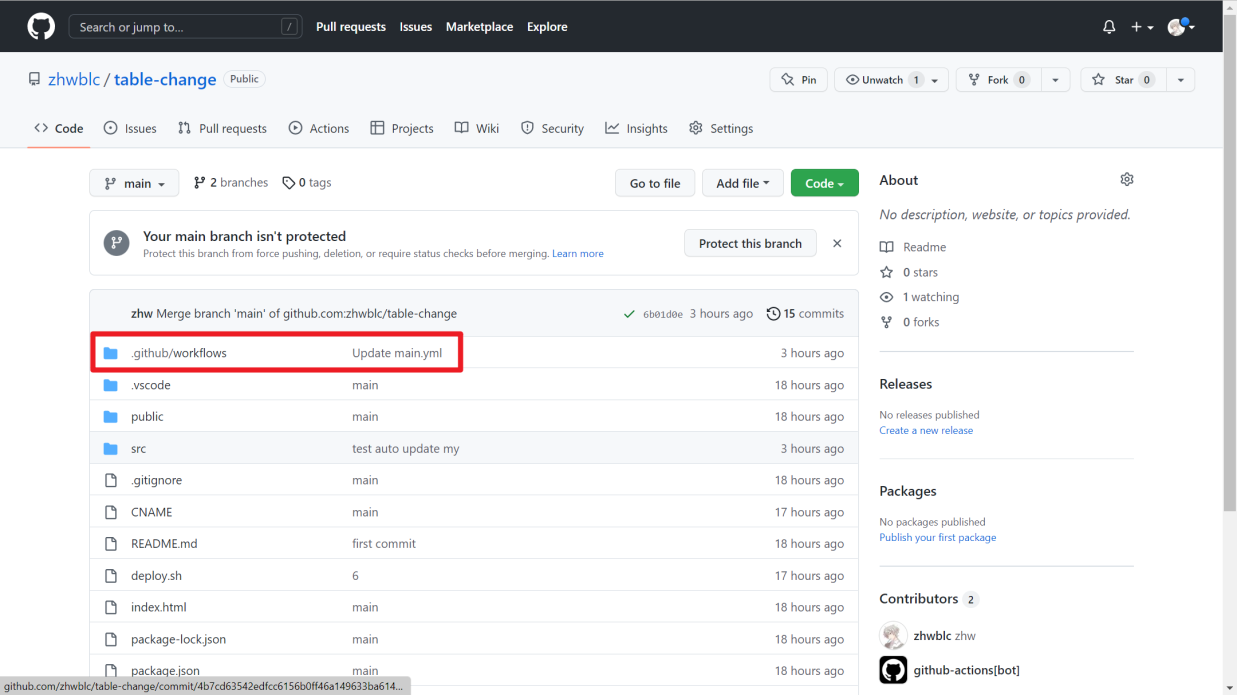View the 2 branches link
The image size is (1237, 695).
(231, 183)
